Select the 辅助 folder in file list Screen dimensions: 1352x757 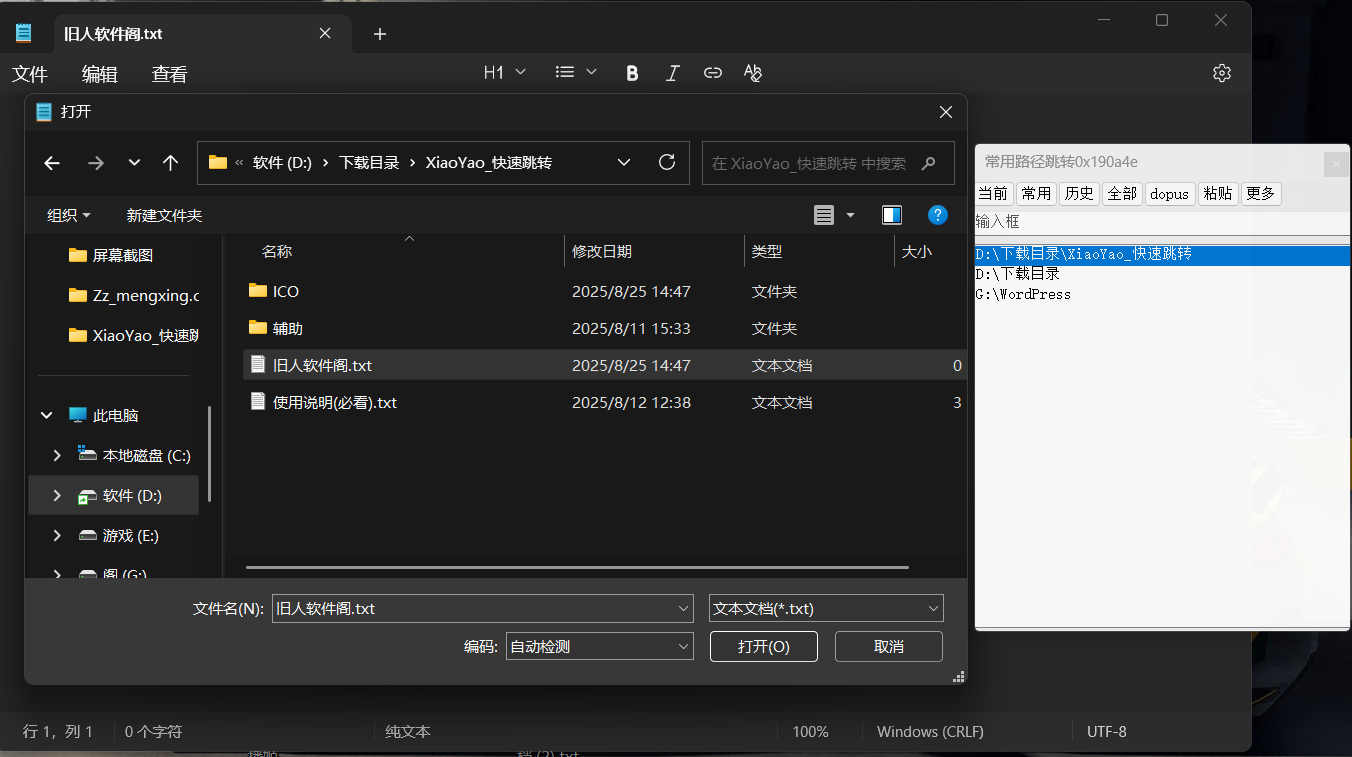(606, 328)
